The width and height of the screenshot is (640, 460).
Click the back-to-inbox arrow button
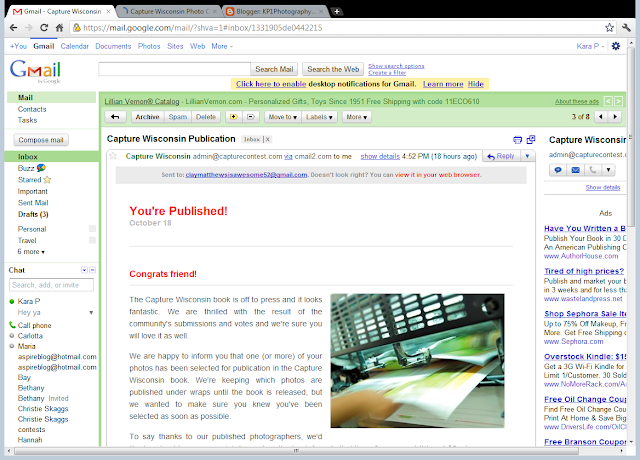(x=115, y=117)
